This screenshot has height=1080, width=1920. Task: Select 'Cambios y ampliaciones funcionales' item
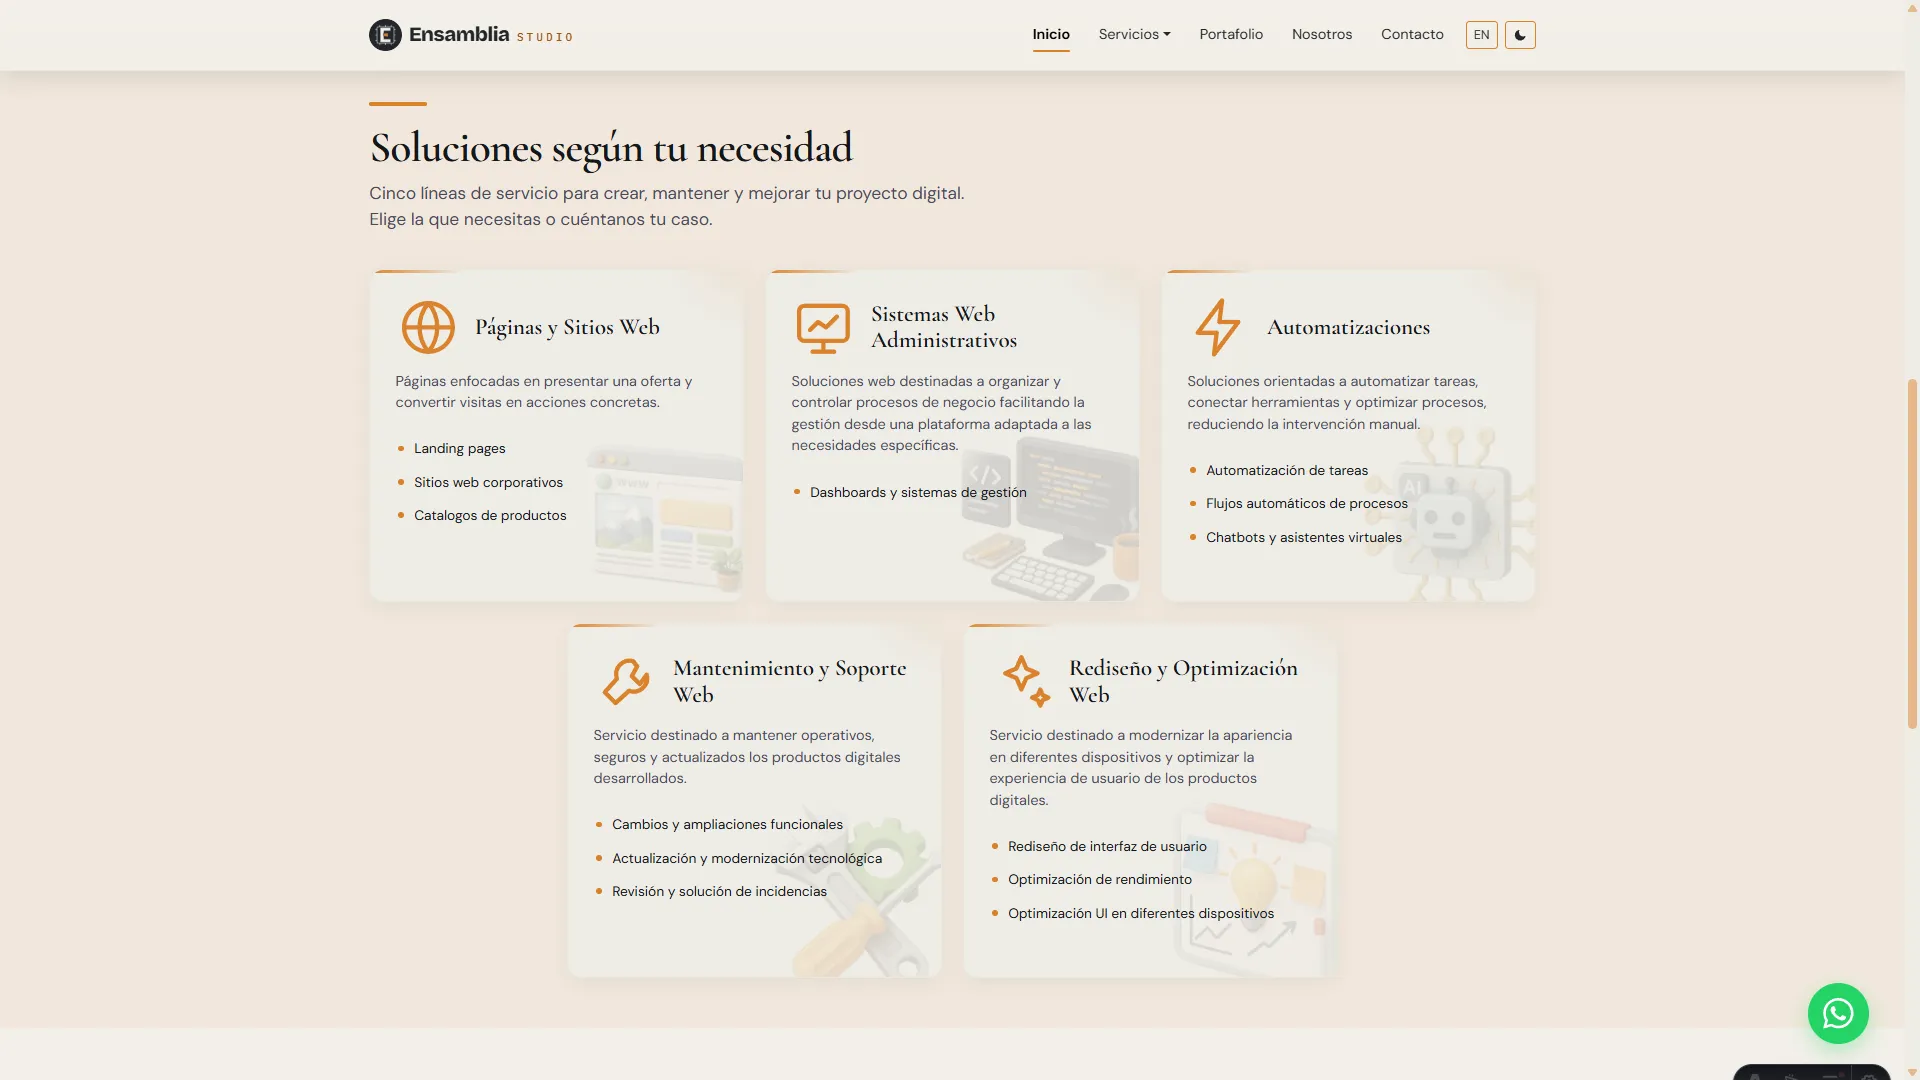727,824
